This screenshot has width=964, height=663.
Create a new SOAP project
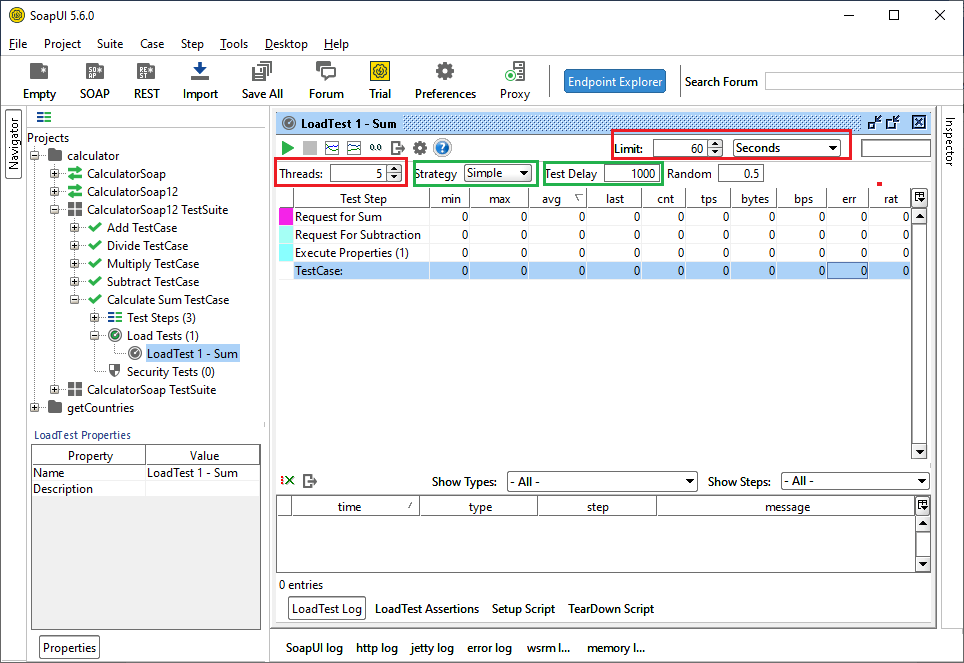[x=94, y=72]
